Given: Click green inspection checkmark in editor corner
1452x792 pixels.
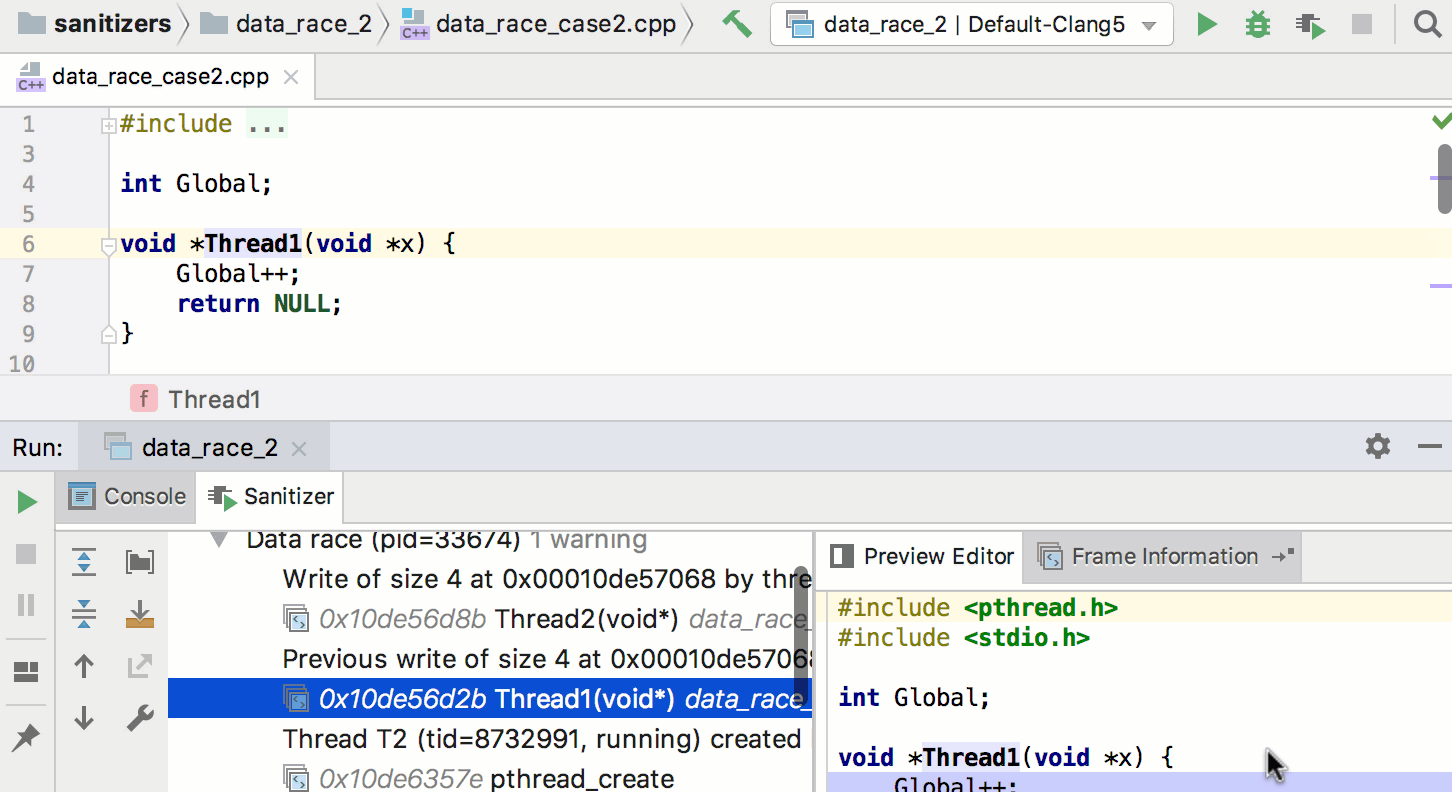Looking at the screenshot, I should click(1441, 121).
